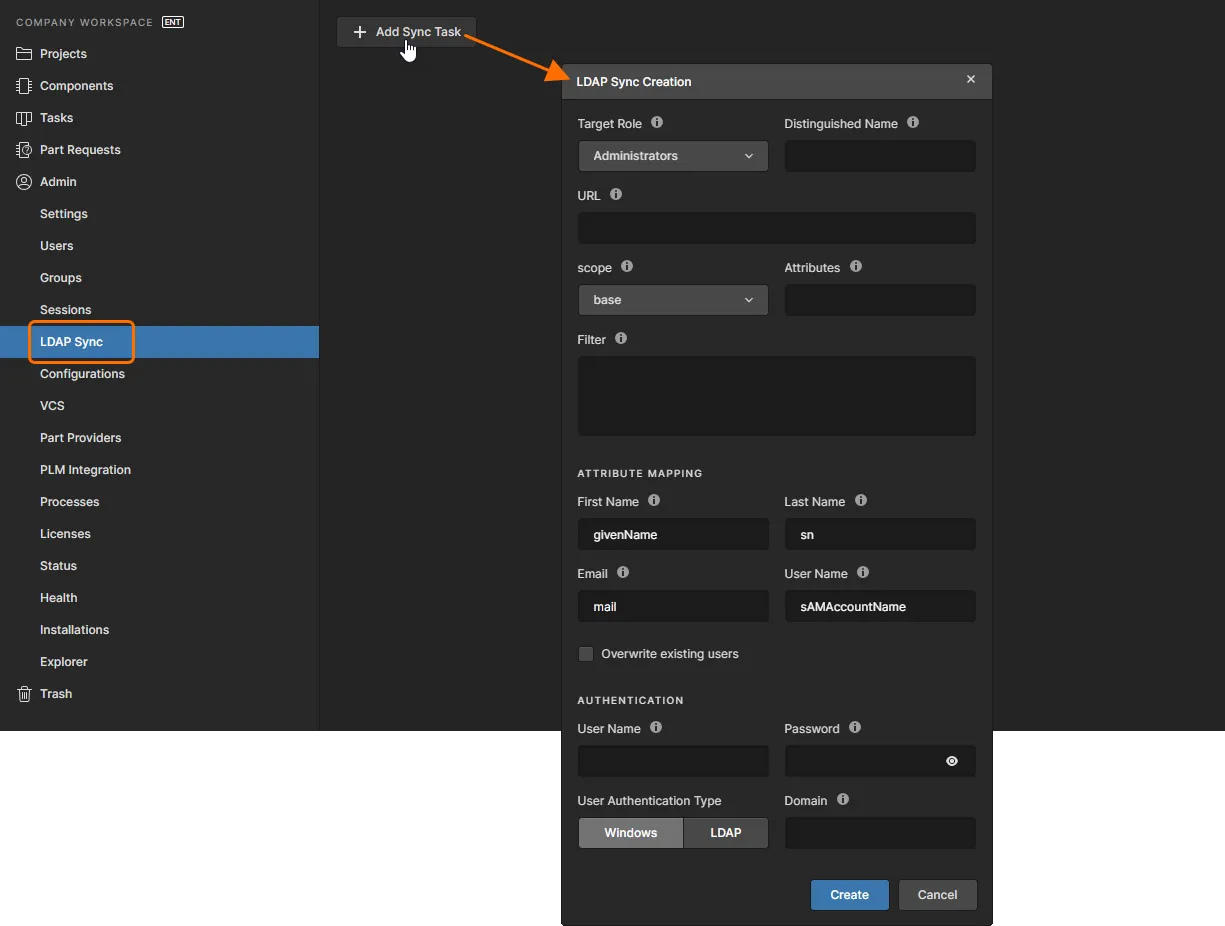Open PLM Integration admin page
This screenshot has height=926, width=1225.
click(x=85, y=470)
